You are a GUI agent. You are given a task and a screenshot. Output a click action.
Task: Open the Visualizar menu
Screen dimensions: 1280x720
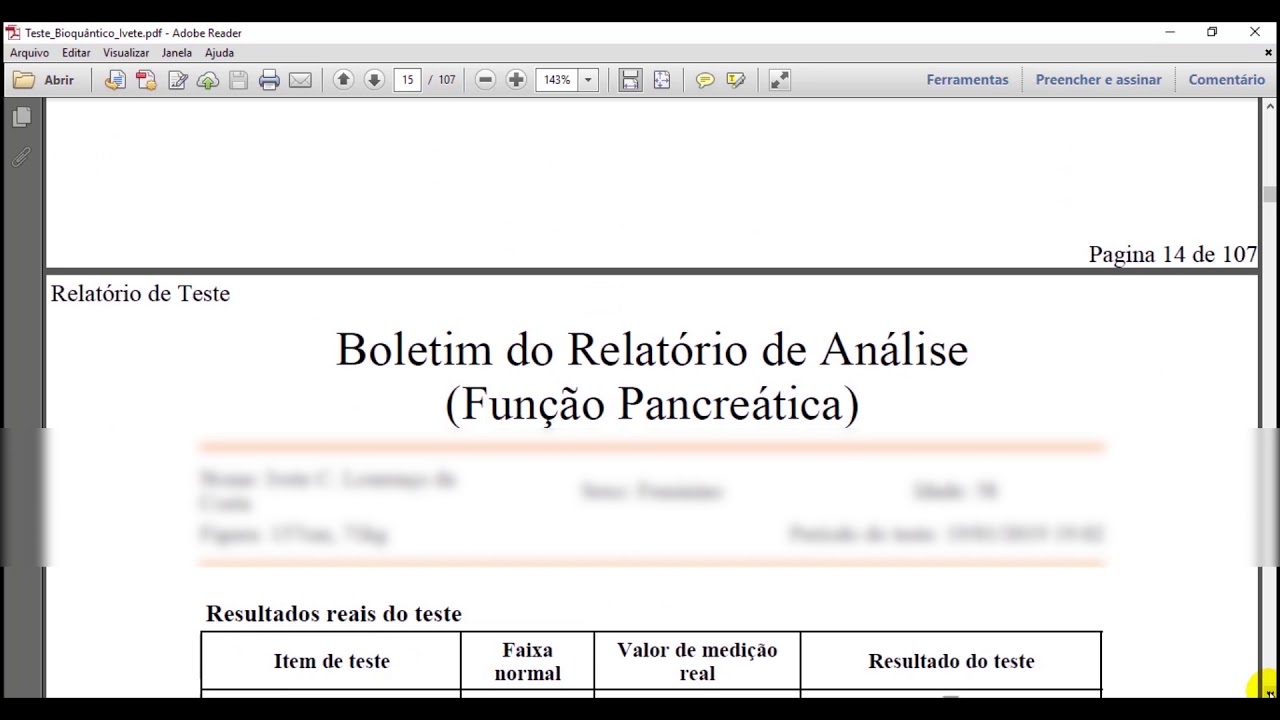tap(126, 53)
